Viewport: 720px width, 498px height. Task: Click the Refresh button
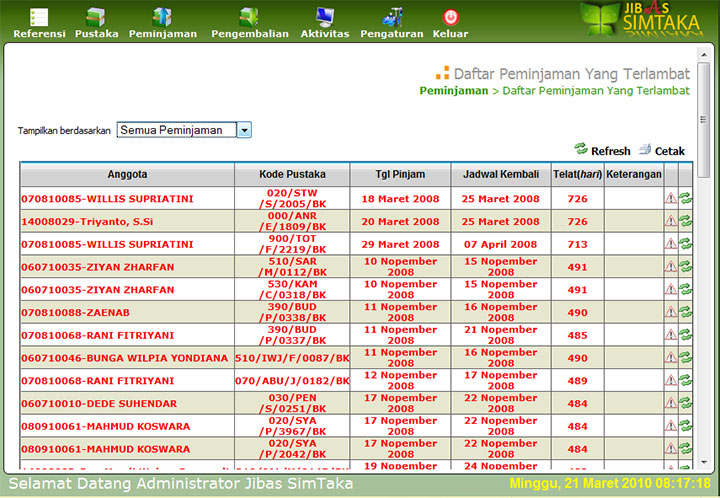point(602,150)
